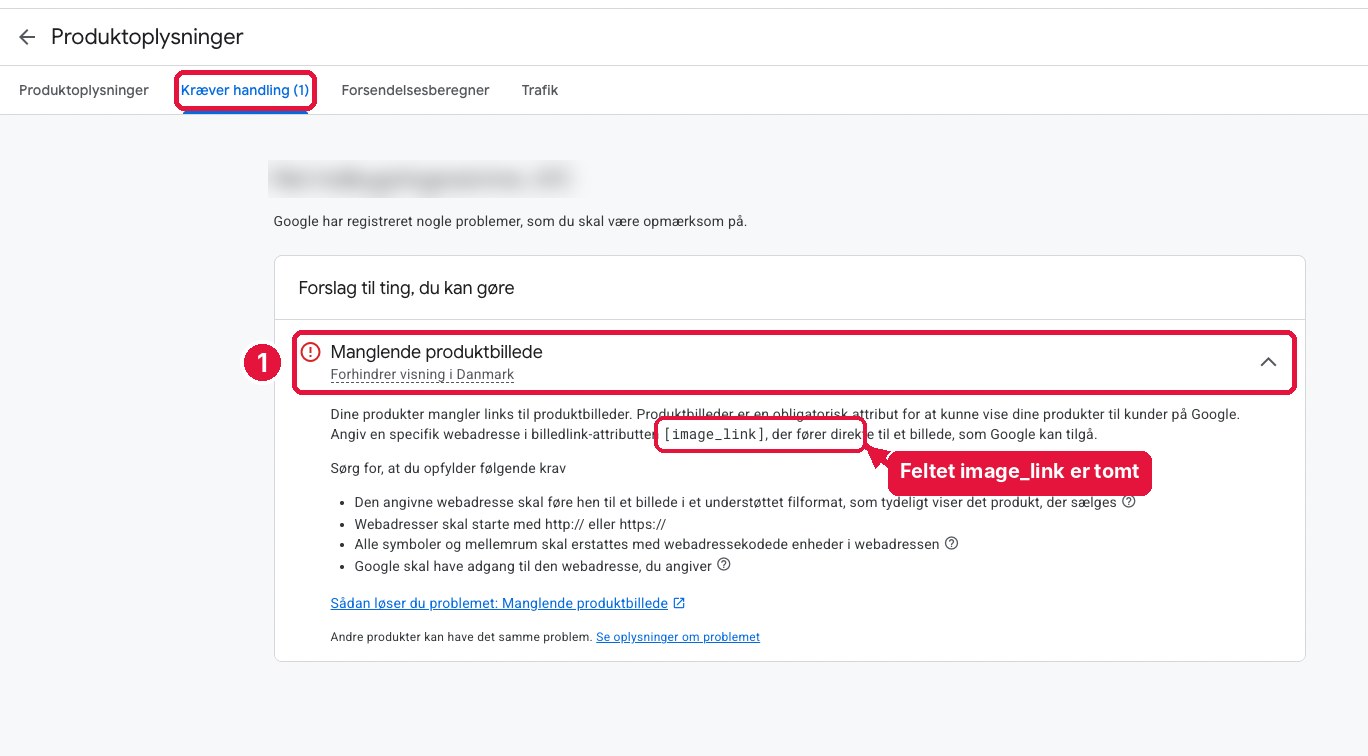Open help icon after 'enheder i webadressen'
Image resolution: width=1368 pixels, height=756 pixels.
[951, 544]
